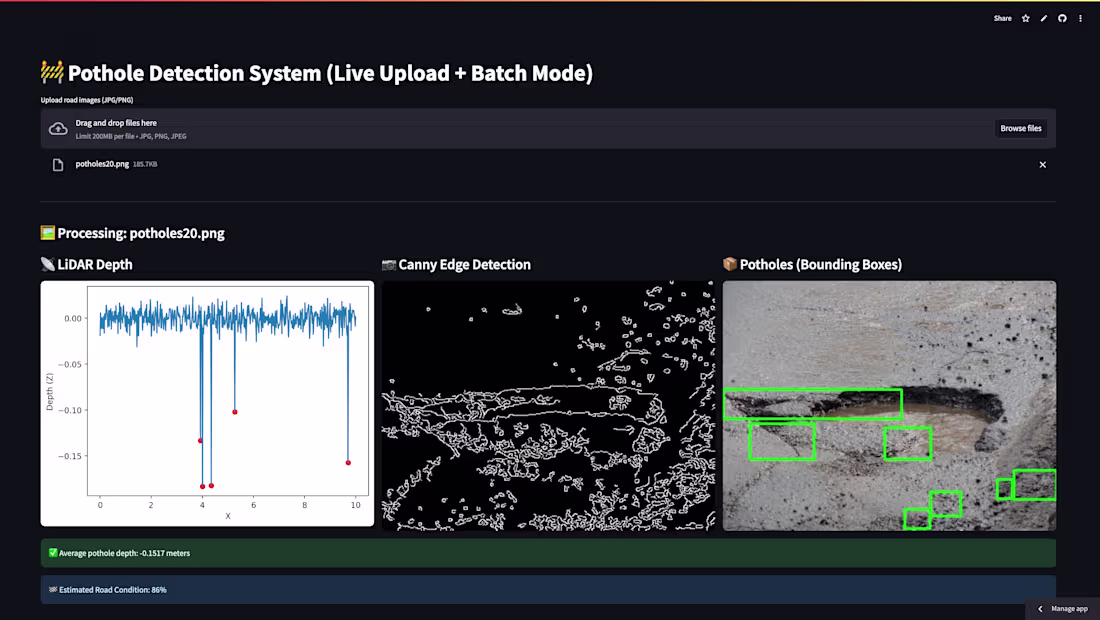
Task: View the project on GitHub icon
Action: point(1062,18)
